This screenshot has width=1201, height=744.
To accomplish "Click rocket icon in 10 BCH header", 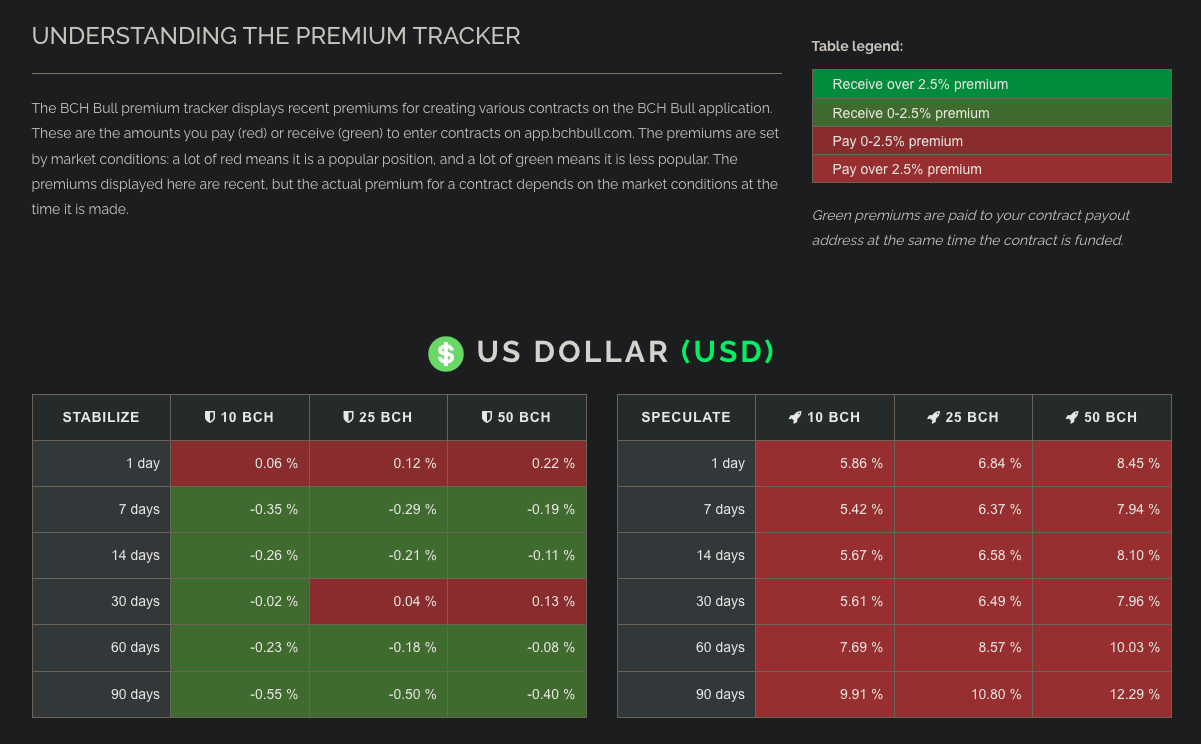I will (795, 417).
